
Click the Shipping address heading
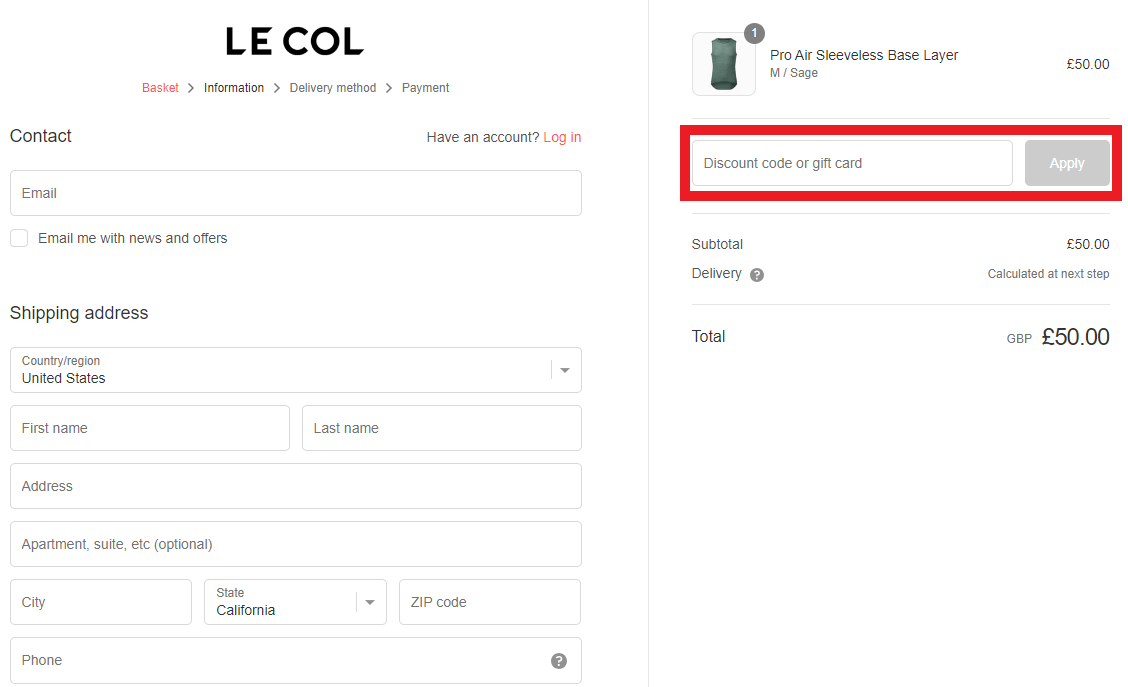point(79,313)
